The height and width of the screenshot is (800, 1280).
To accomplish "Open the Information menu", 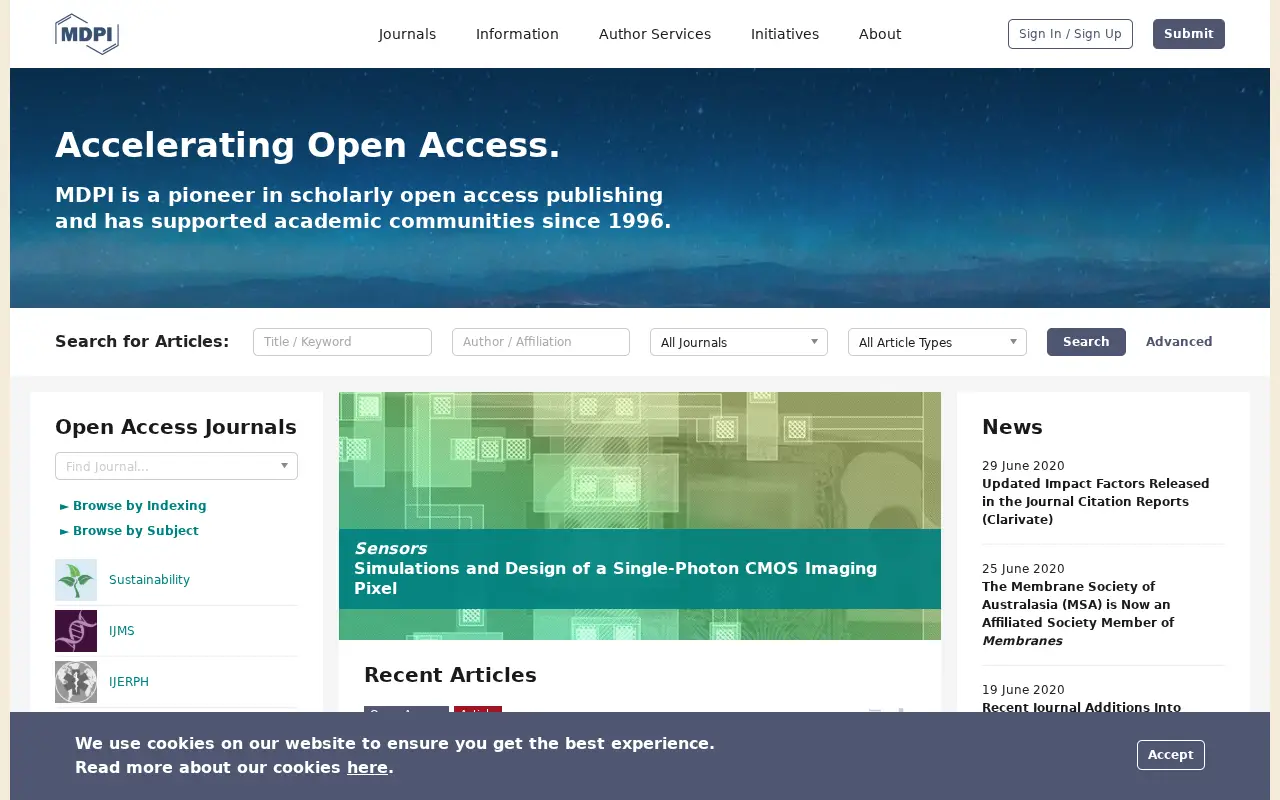I will (x=517, y=34).
